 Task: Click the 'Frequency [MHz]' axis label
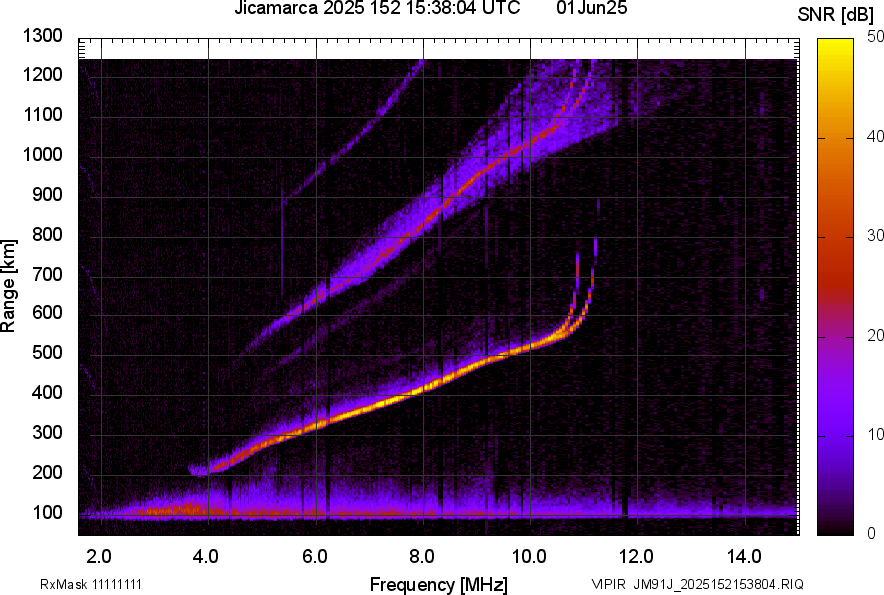[x=439, y=584]
